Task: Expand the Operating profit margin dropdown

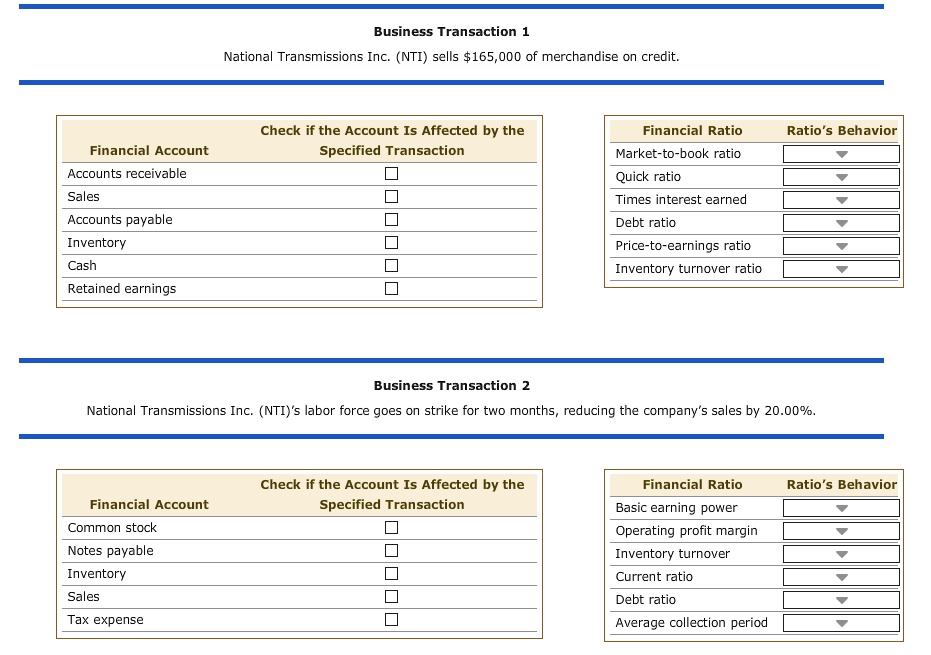Action: pos(841,531)
